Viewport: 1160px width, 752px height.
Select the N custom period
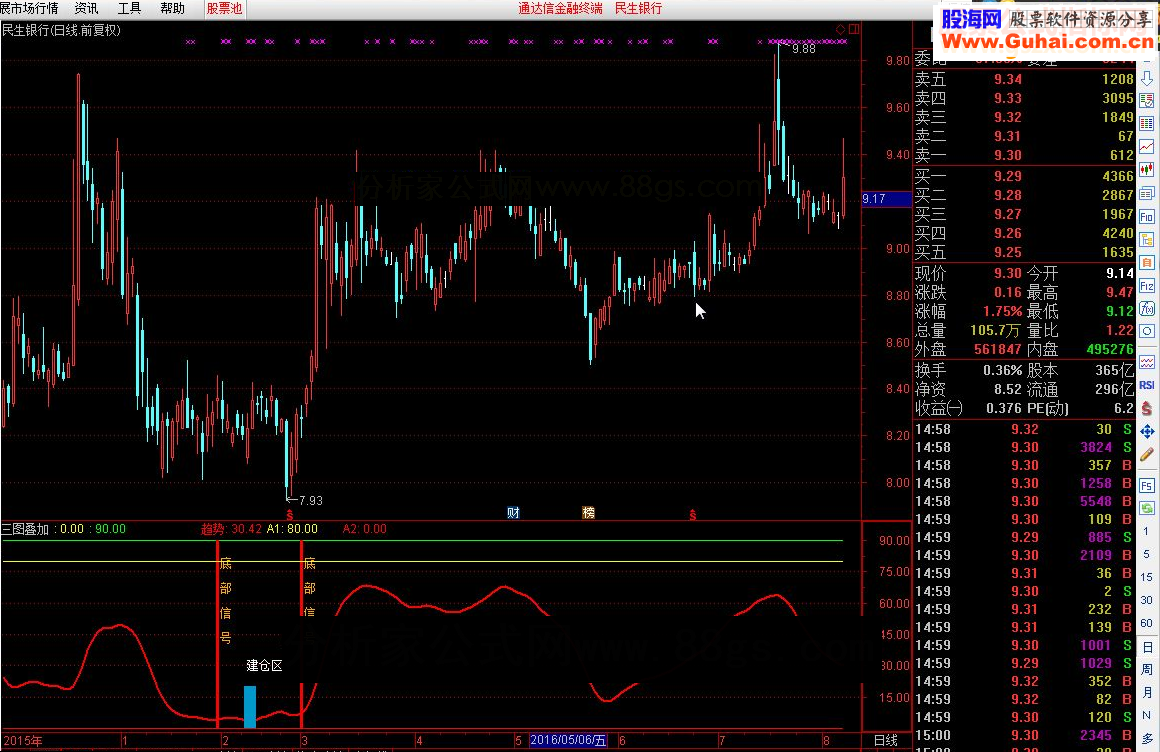click(1147, 716)
